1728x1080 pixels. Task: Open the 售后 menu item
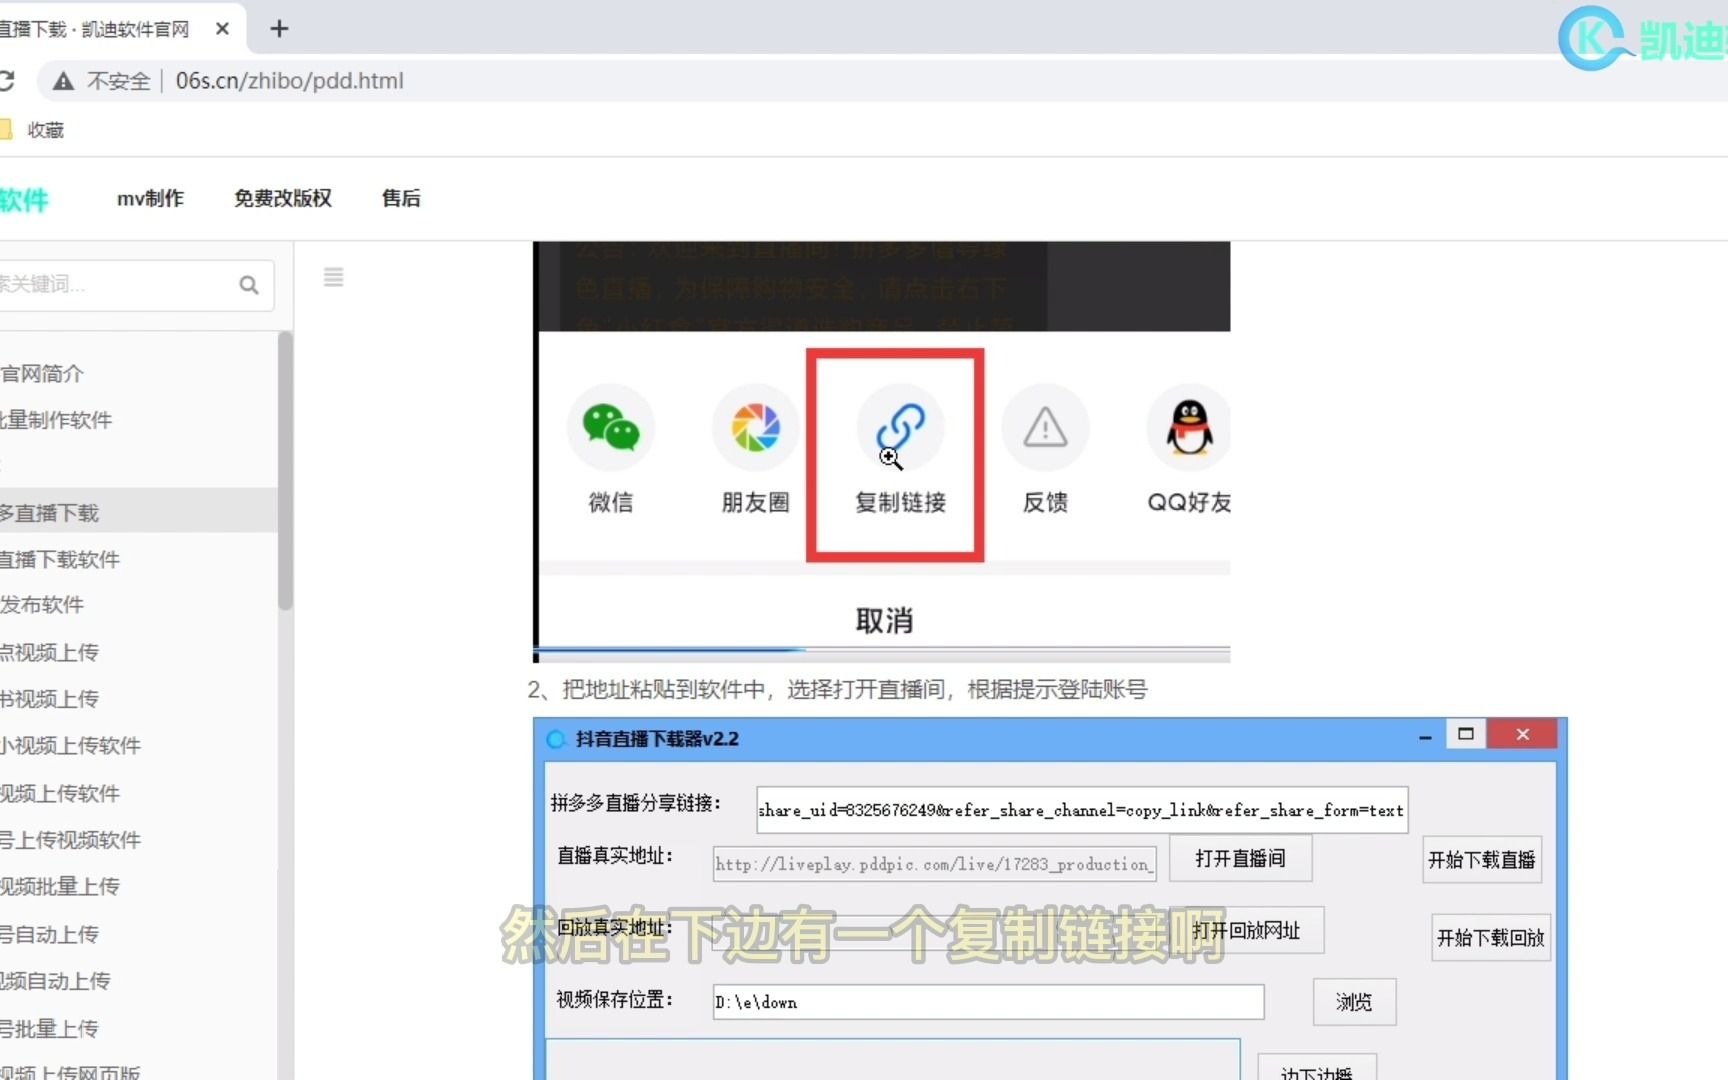click(x=401, y=198)
